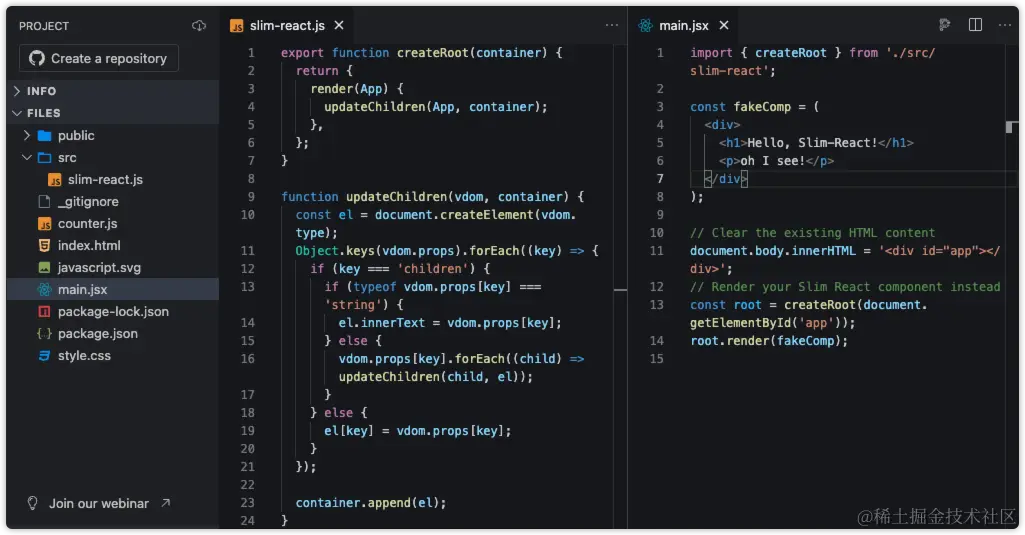Image resolution: width=1025 pixels, height=535 pixels.
Task: Click the scrollbar marker in slim-react.js editor
Action: pos(620,289)
